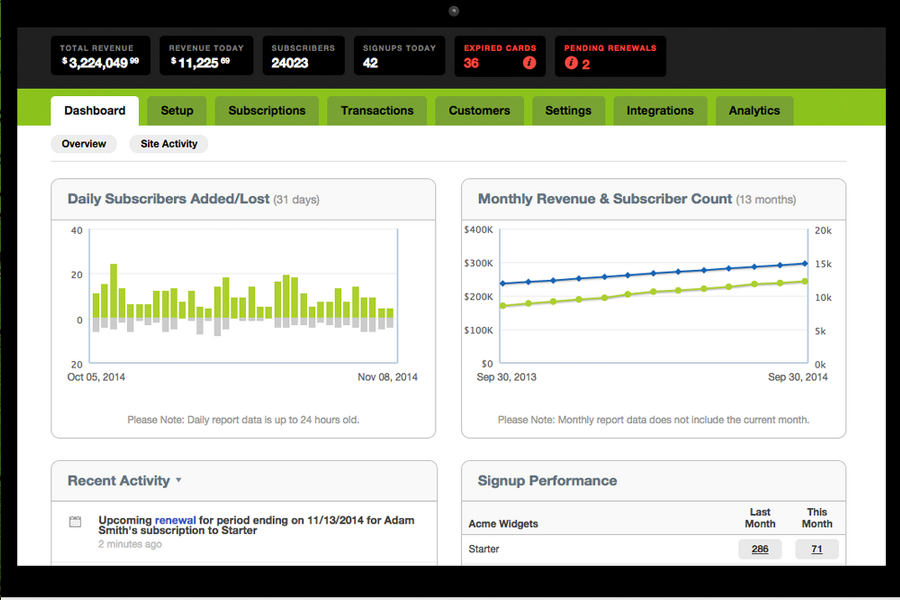Click the Pending Renewals info icon

point(571,63)
